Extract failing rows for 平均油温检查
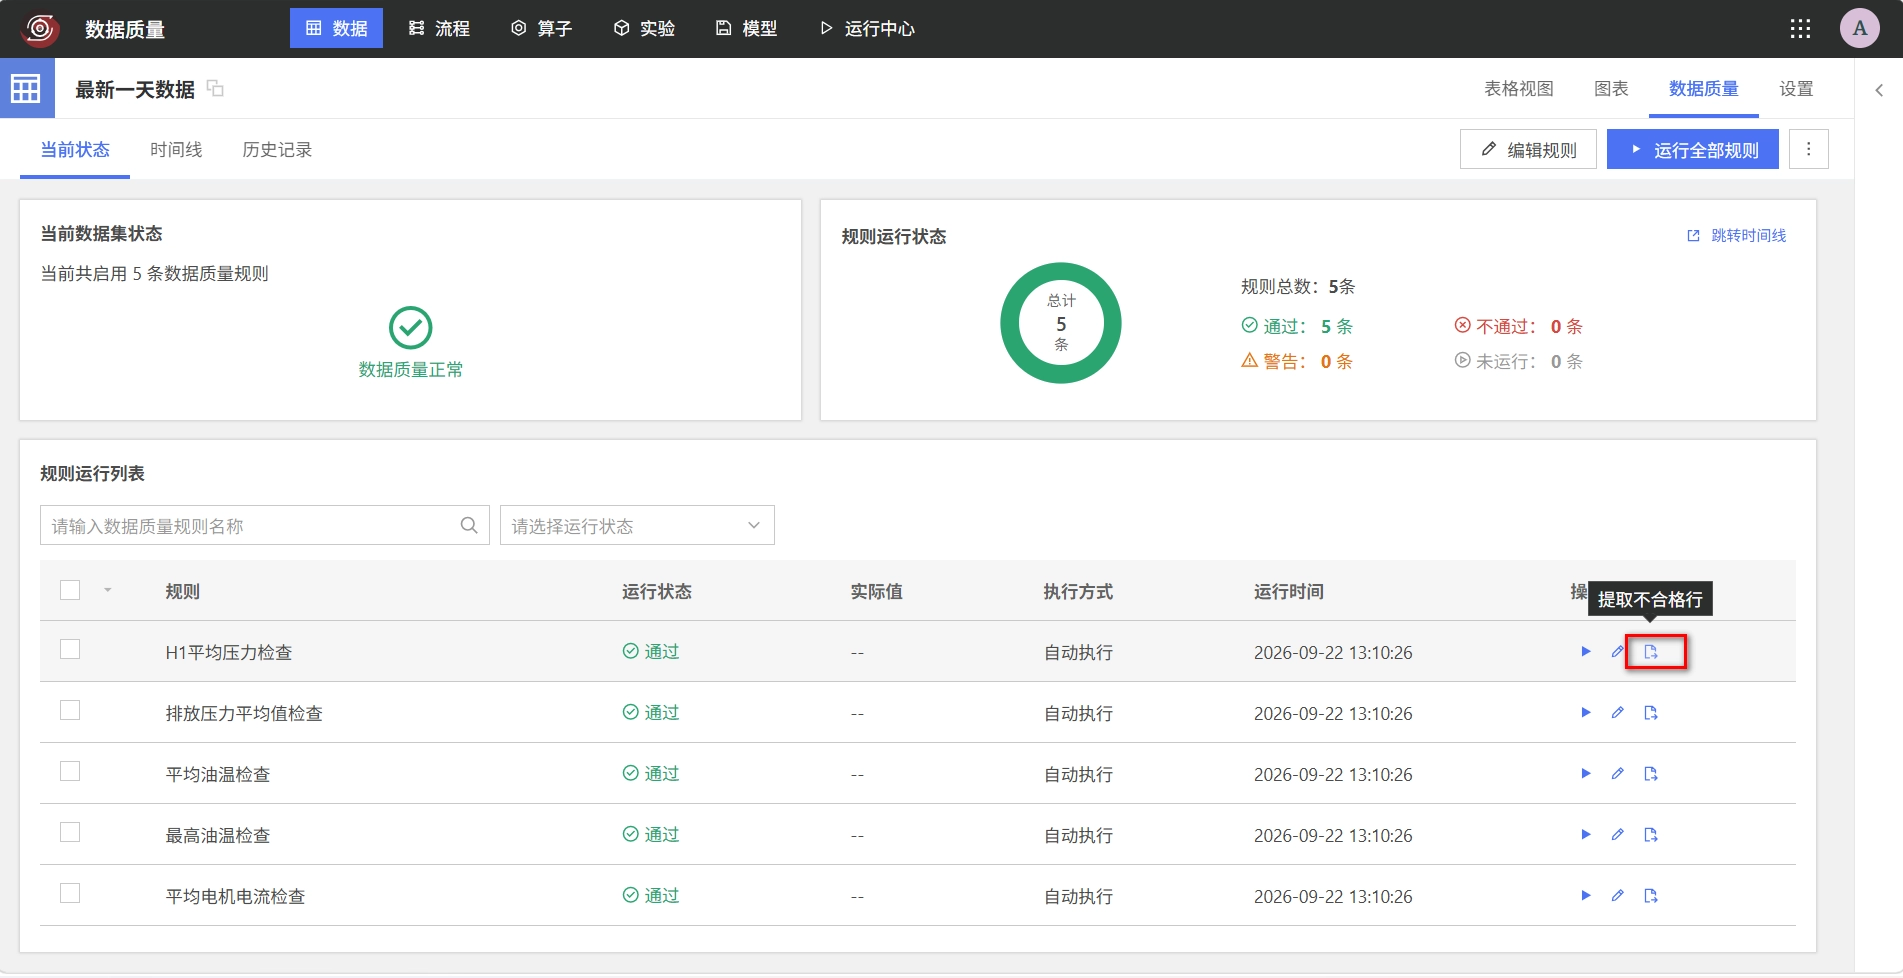This screenshot has width=1903, height=978. coord(1651,773)
